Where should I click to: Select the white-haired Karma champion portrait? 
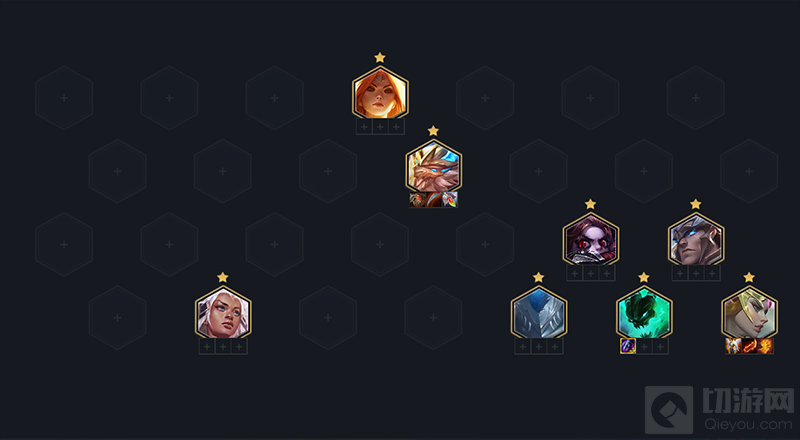[223, 313]
